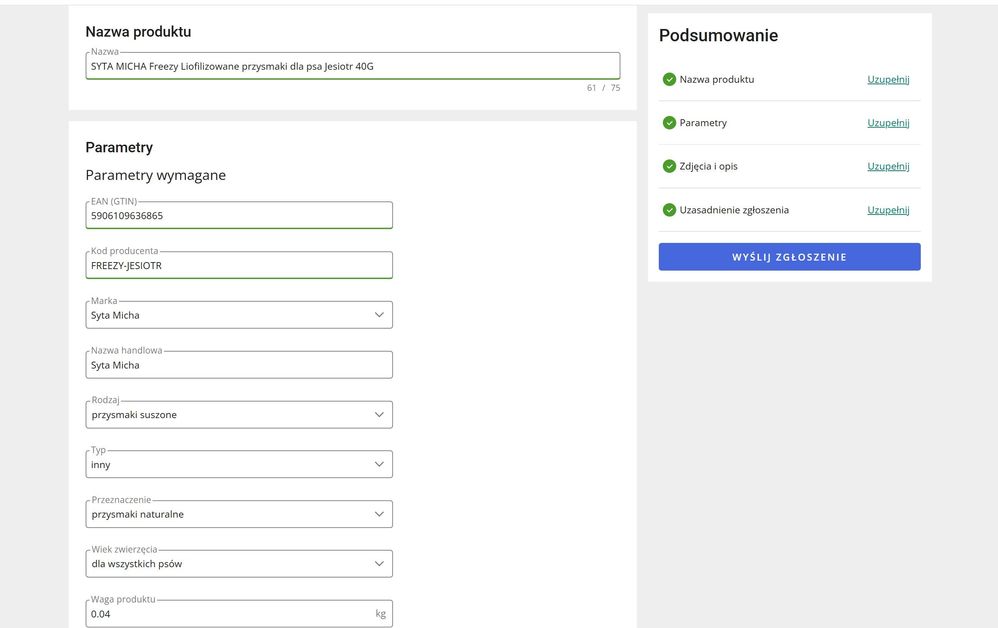The width and height of the screenshot is (998, 628).
Task: Open the Wiek zwierzęcia dropdown
Action: coord(379,564)
